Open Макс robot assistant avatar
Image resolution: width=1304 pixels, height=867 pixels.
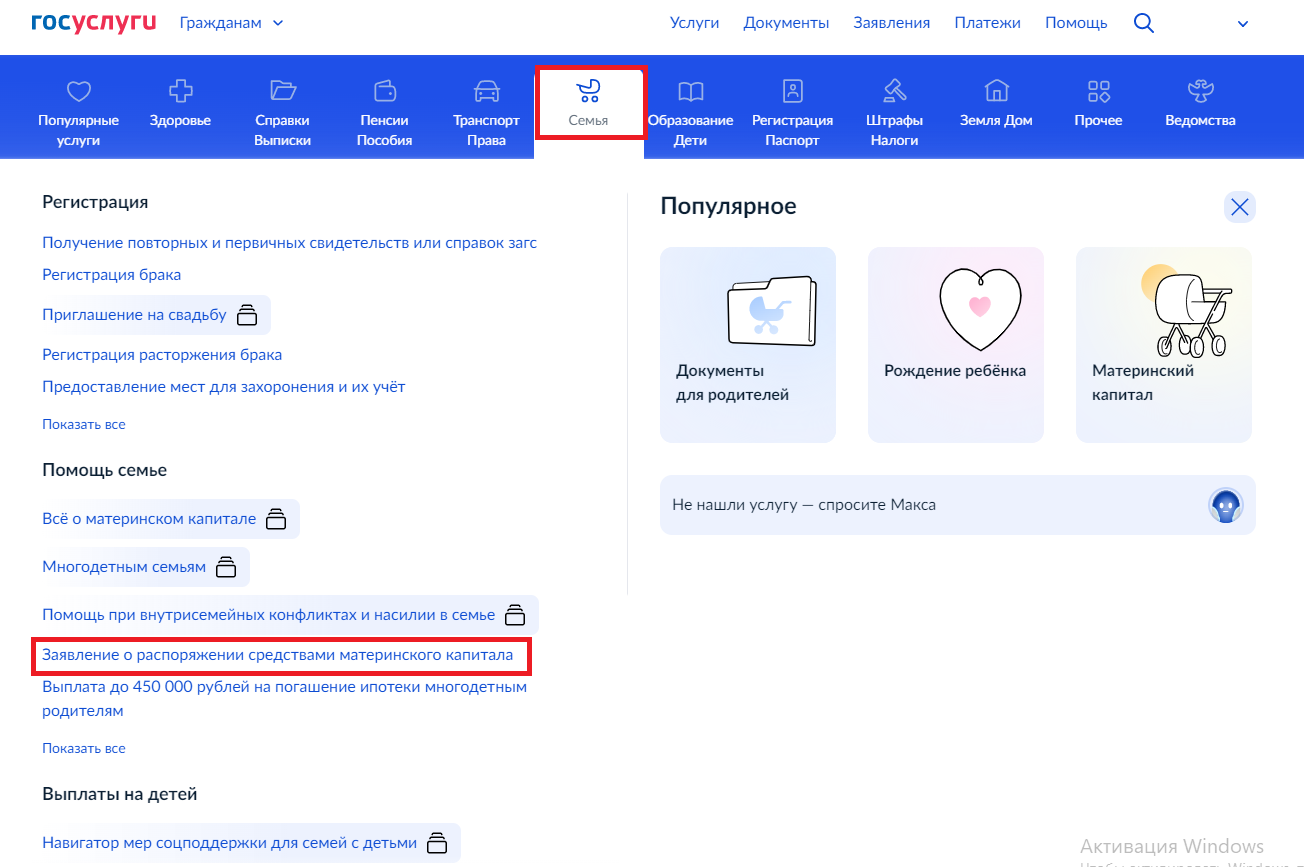[x=1225, y=505]
